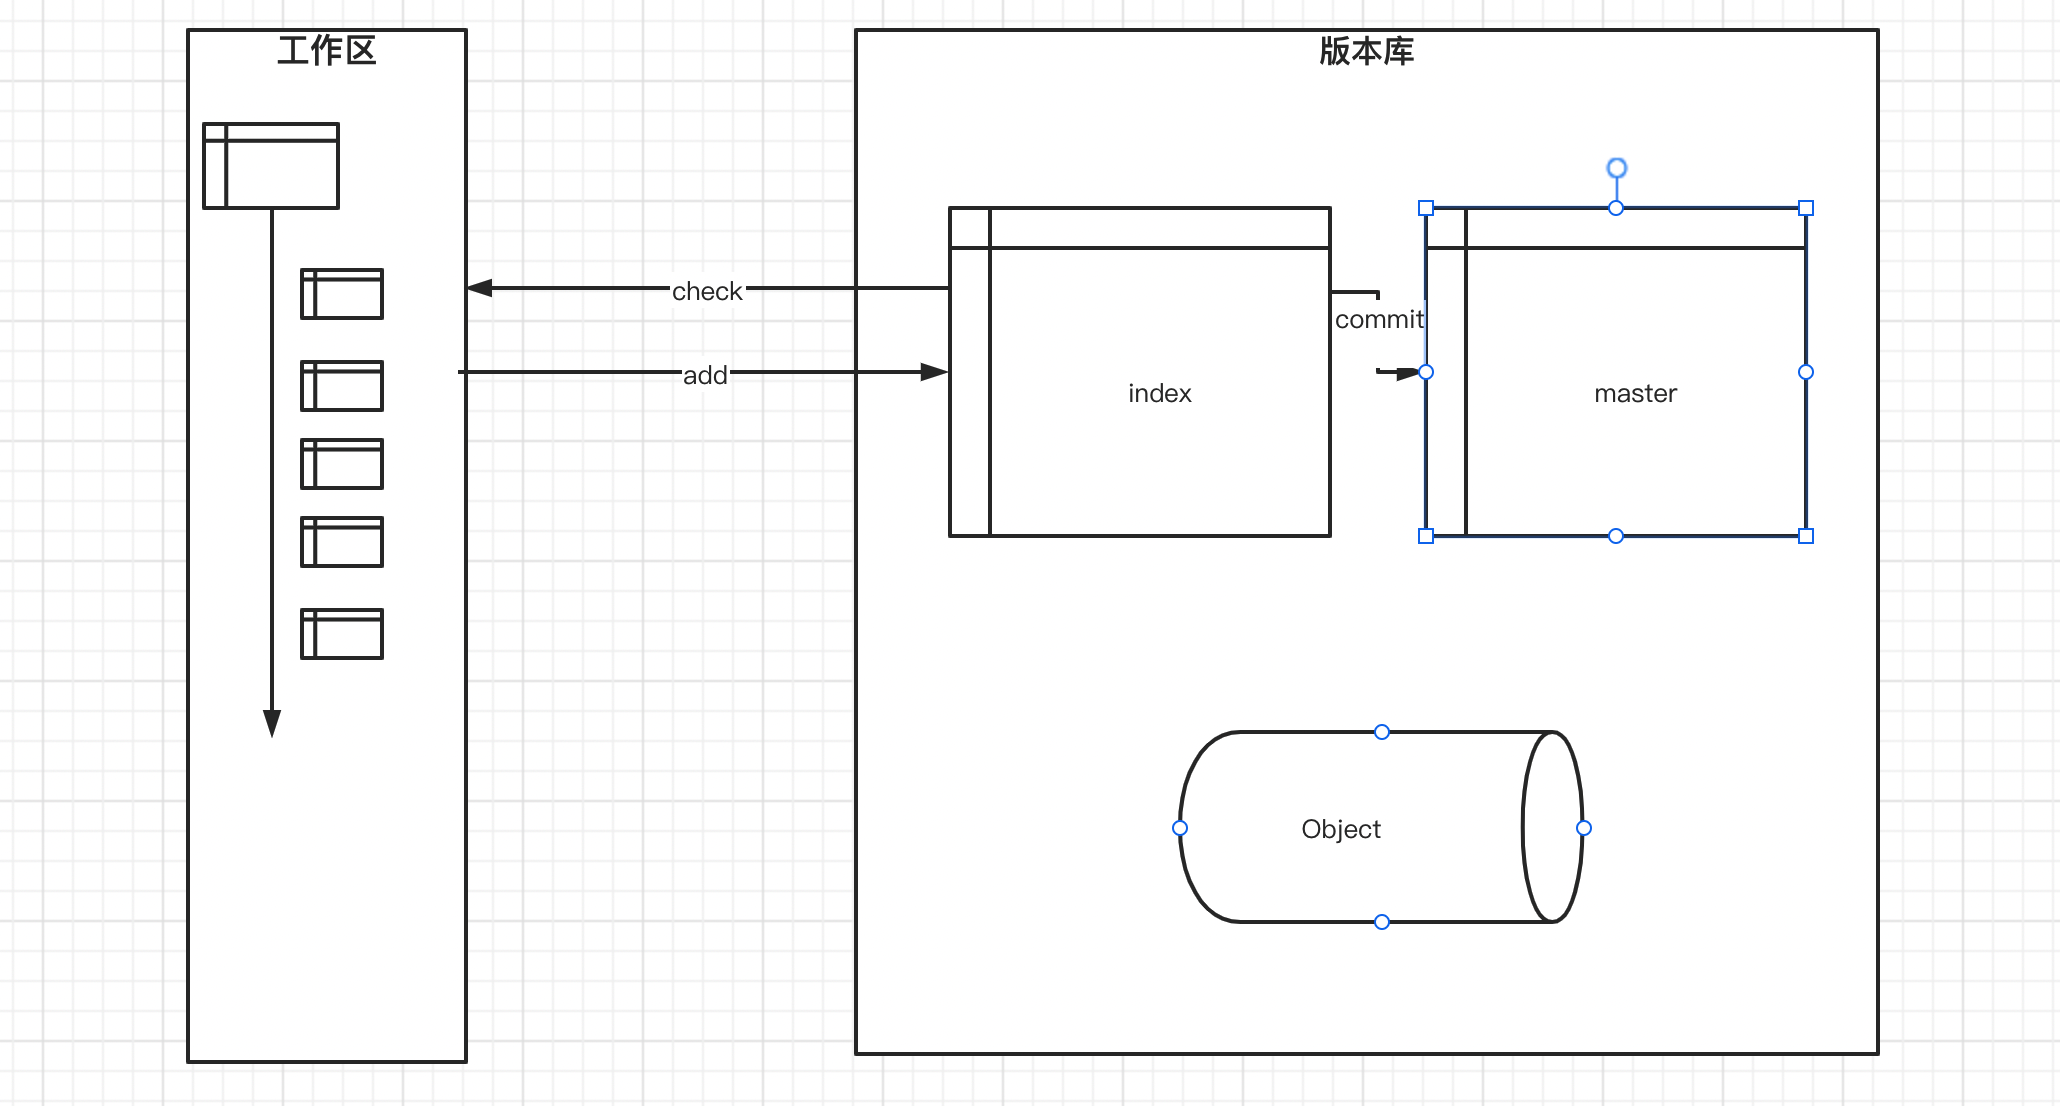Select the 工作区 container title
The height and width of the screenshot is (1106, 2060).
[327, 51]
